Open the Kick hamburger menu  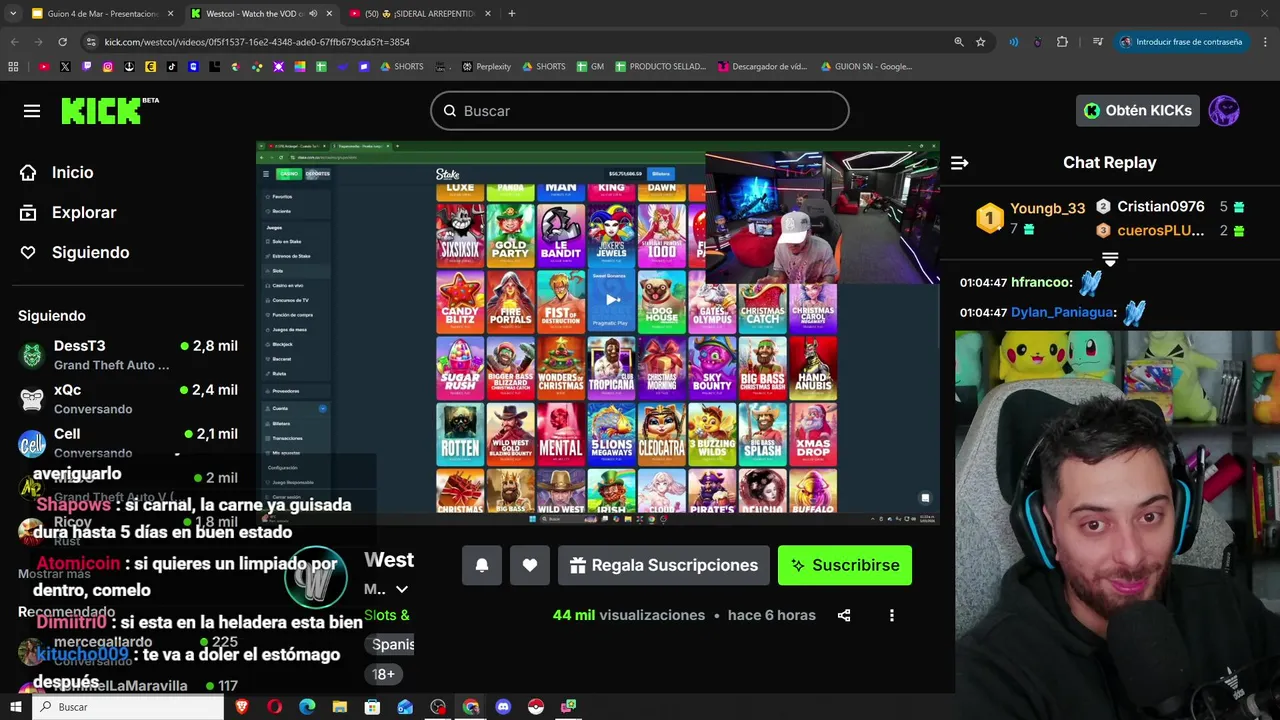click(32, 111)
